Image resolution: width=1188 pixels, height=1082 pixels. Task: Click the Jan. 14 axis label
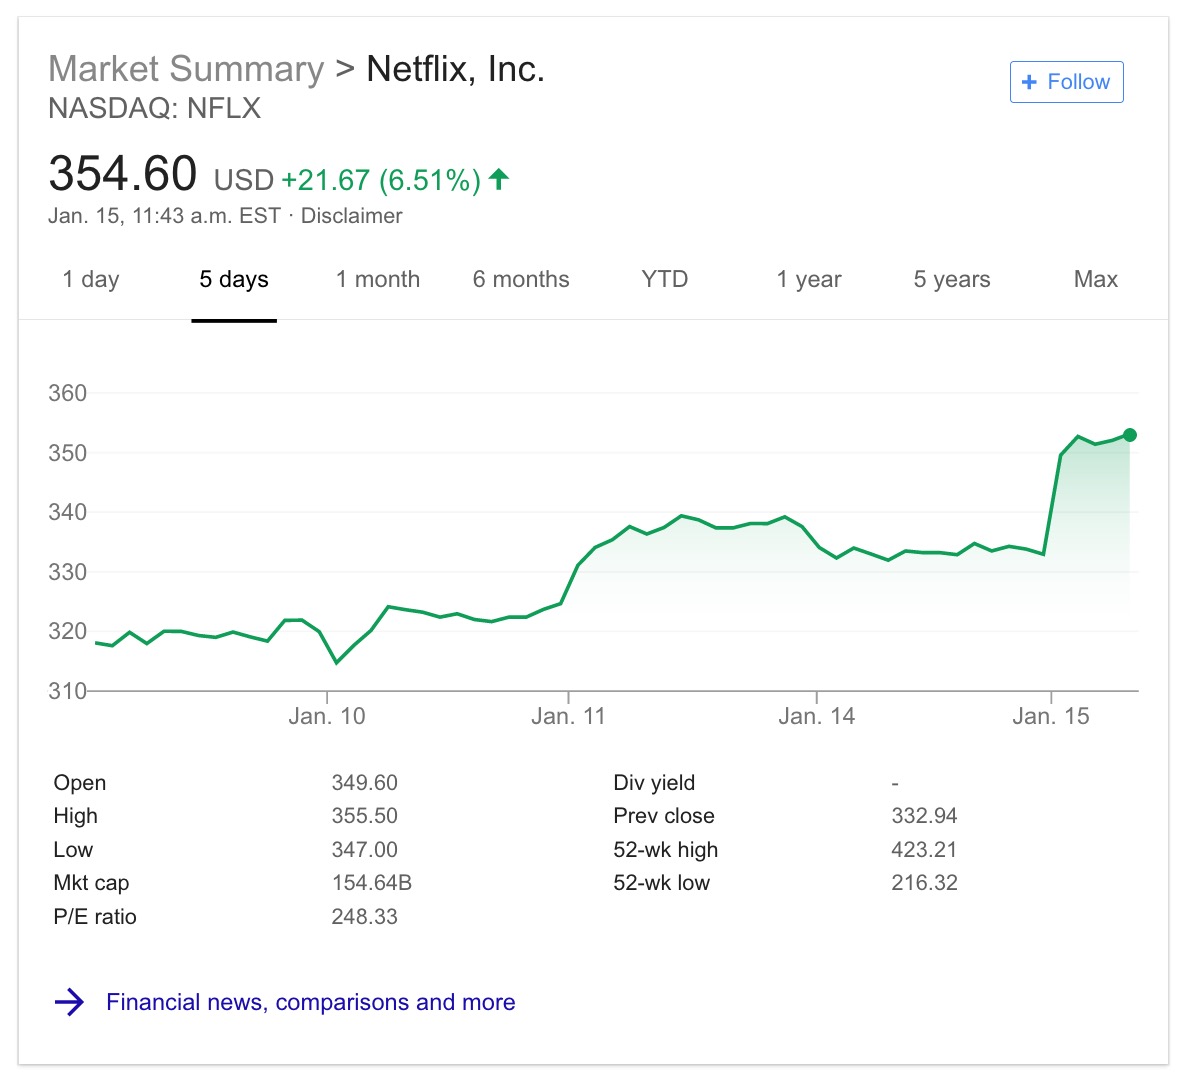[x=817, y=716]
